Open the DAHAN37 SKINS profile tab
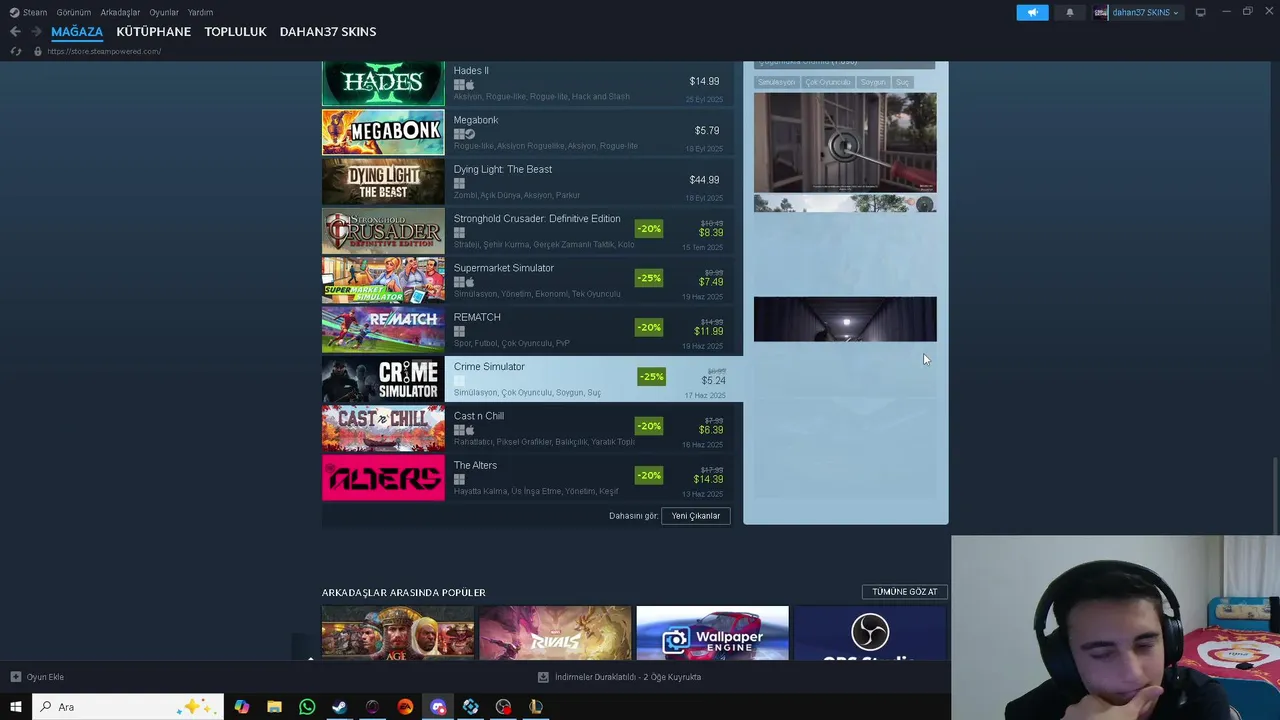 coord(328,32)
